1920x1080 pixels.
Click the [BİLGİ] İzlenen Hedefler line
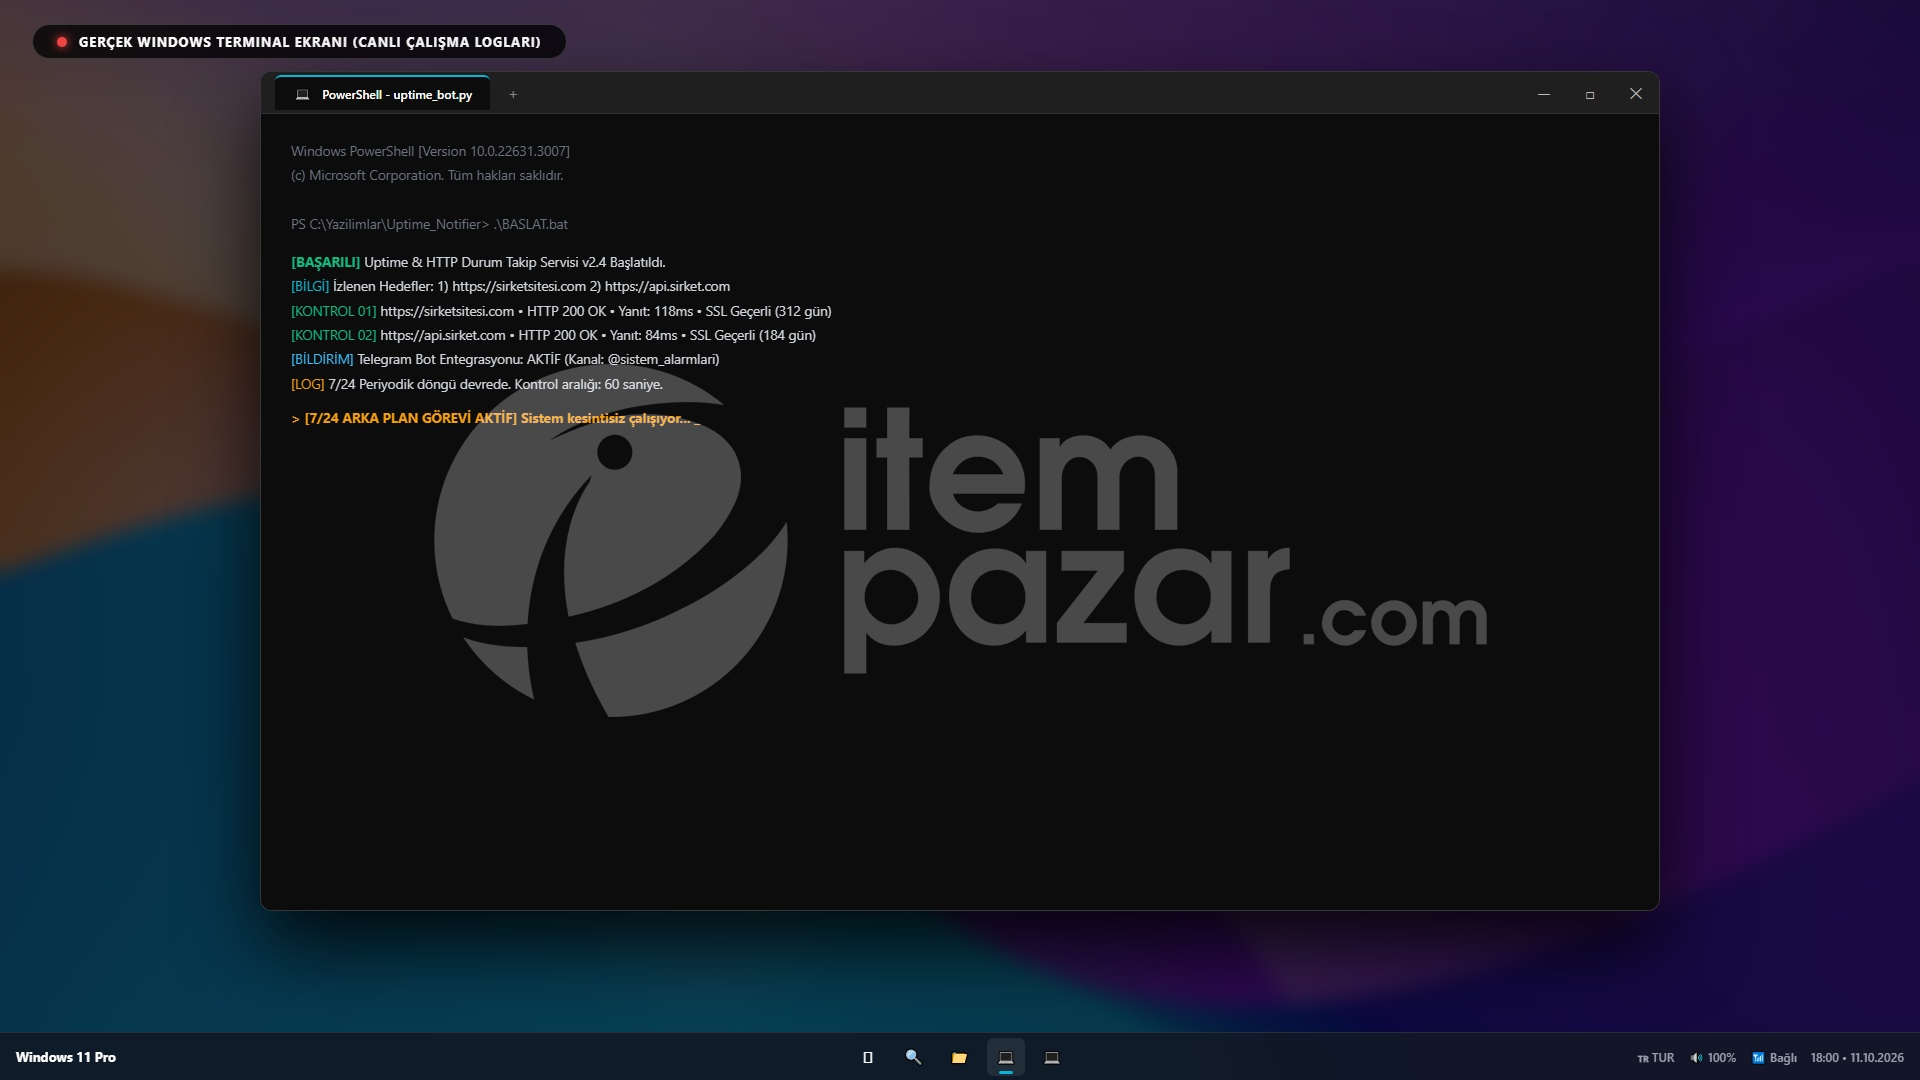pos(510,286)
